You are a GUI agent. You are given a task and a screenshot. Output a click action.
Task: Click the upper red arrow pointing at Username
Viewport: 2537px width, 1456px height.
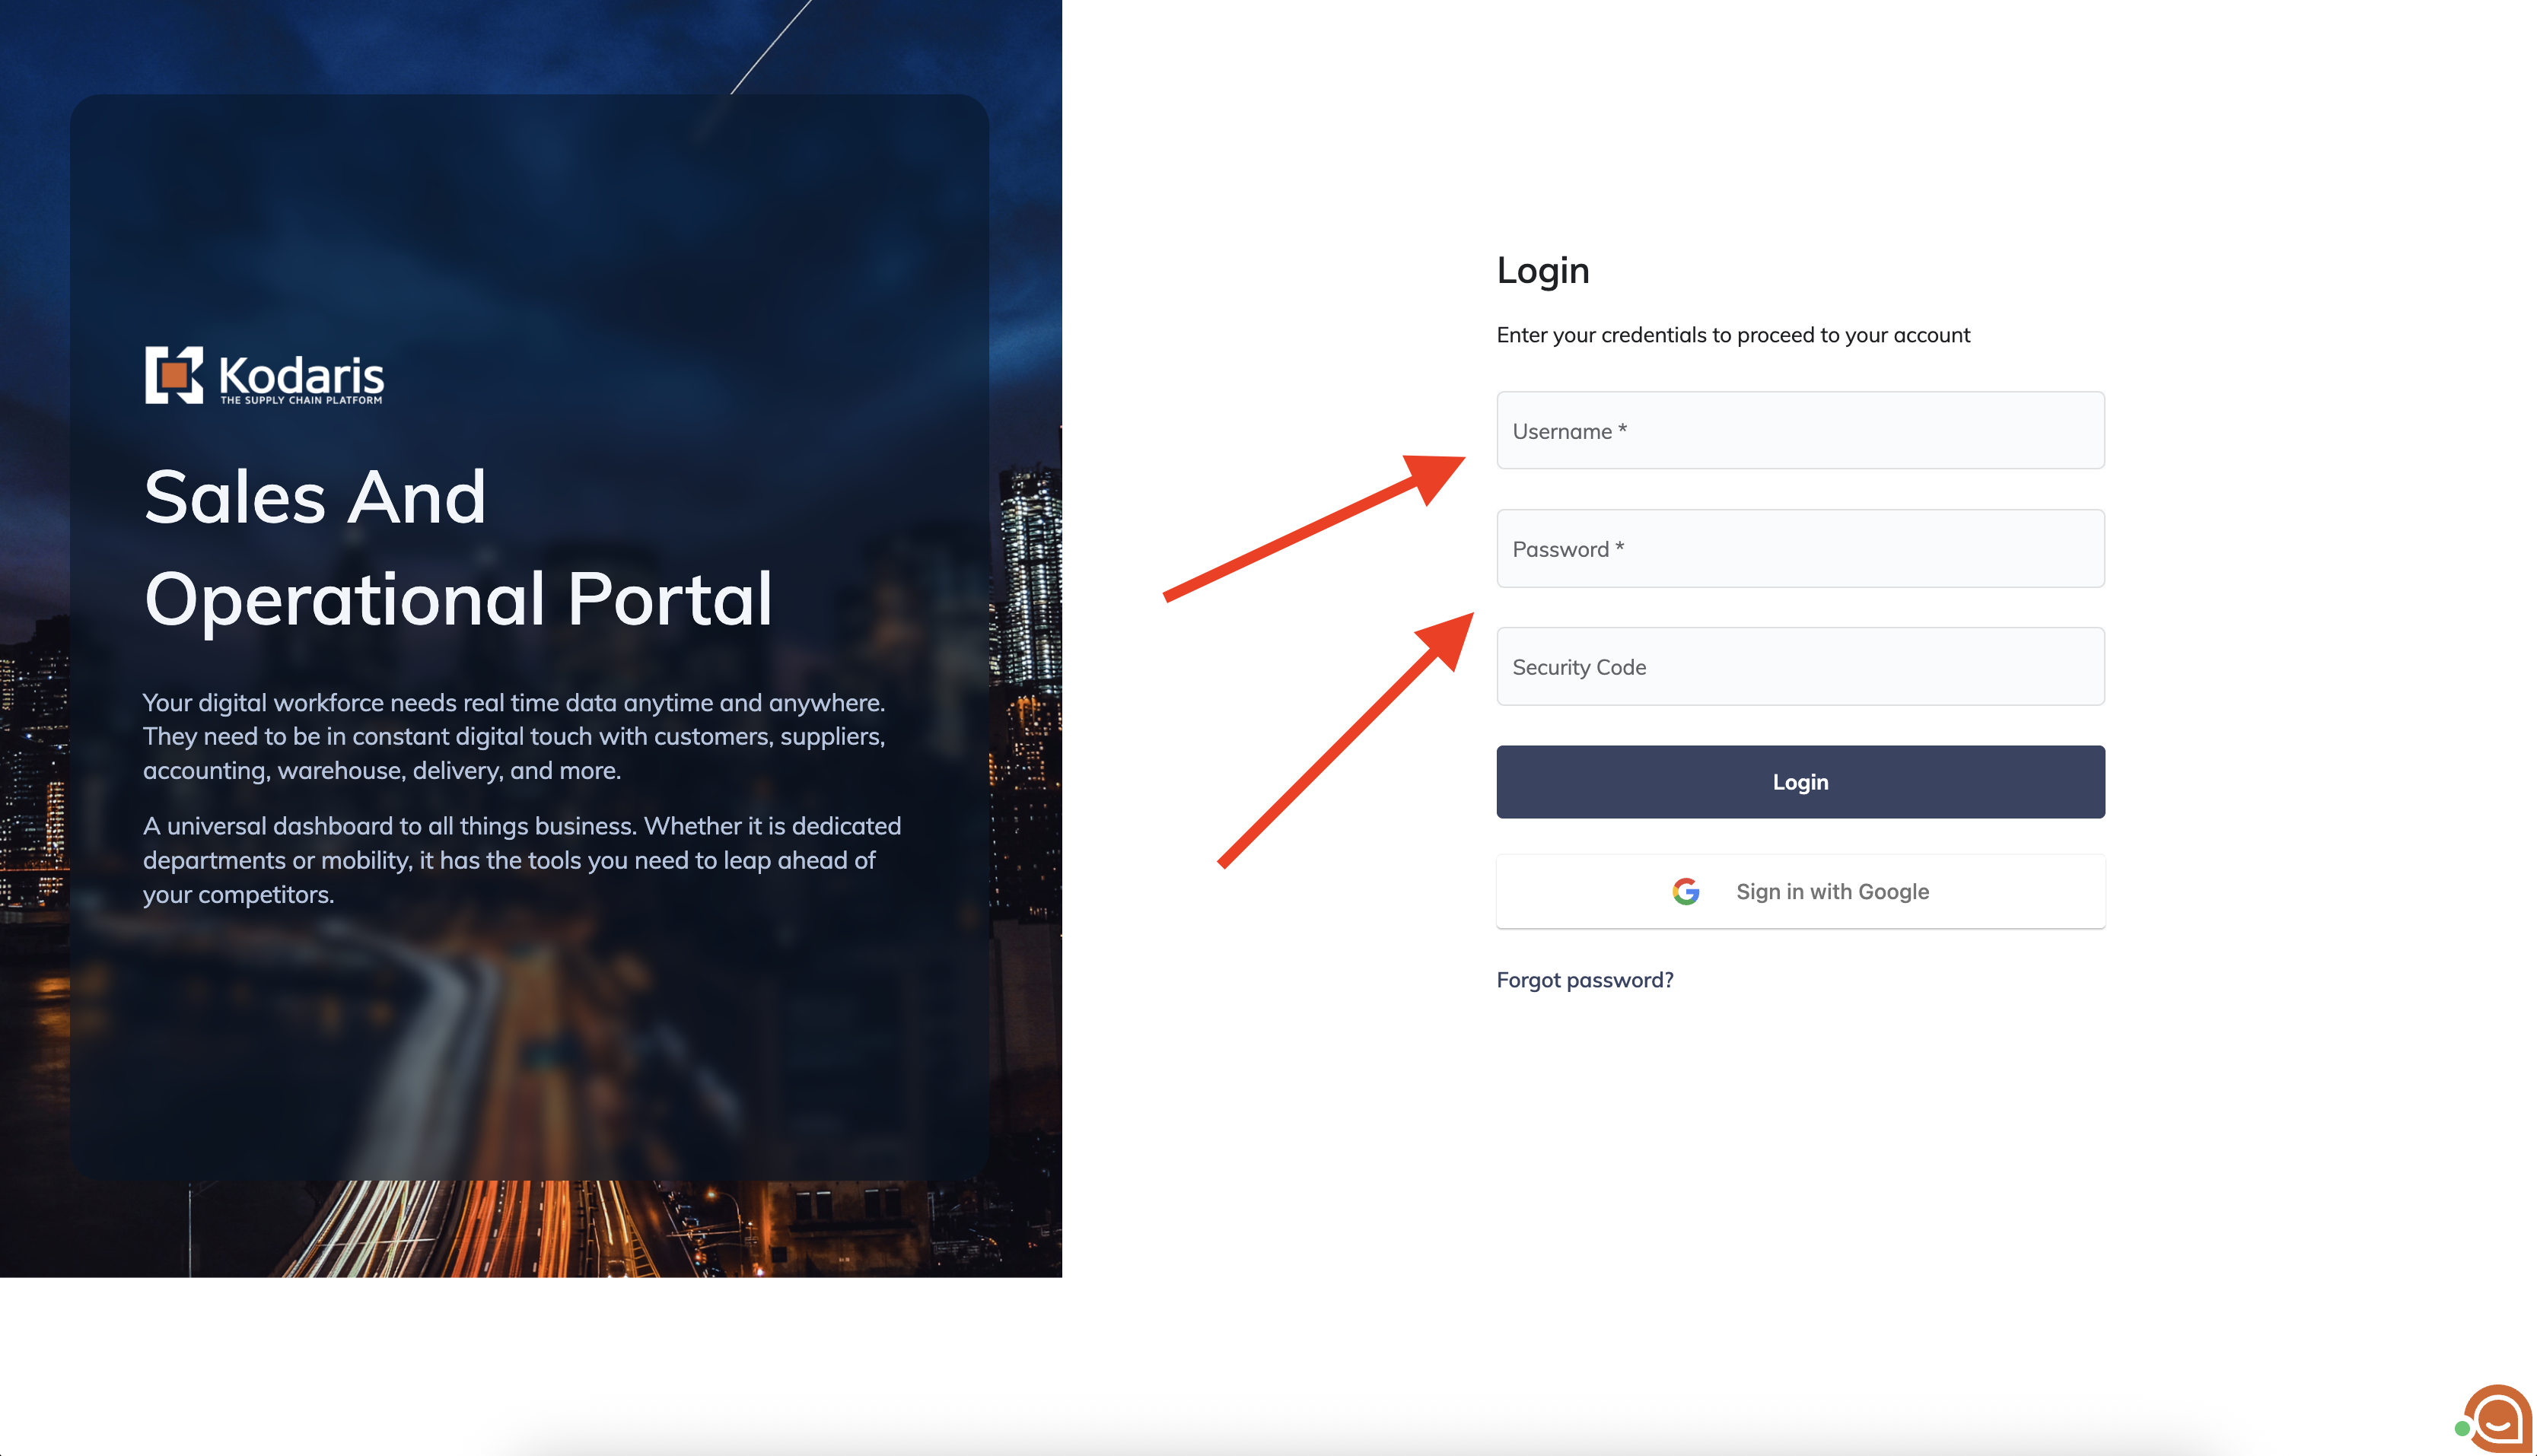tap(1314, 527)
